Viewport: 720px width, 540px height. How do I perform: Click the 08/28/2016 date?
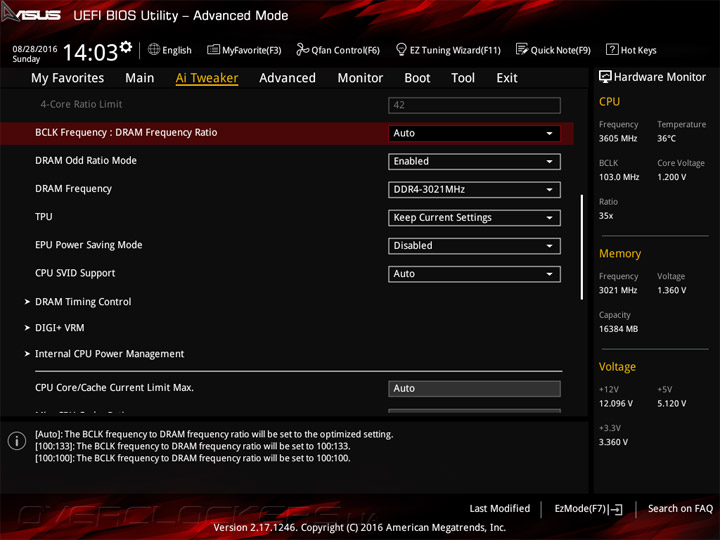[34, 49]
